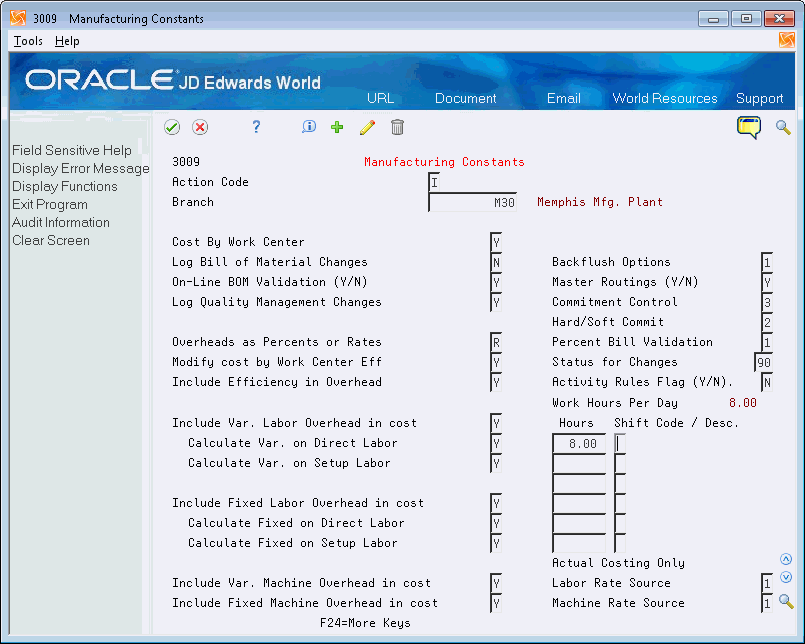805x644 pixels.
Task: Click Log Quality Management Changes field
Action: [x=496, y=302]
